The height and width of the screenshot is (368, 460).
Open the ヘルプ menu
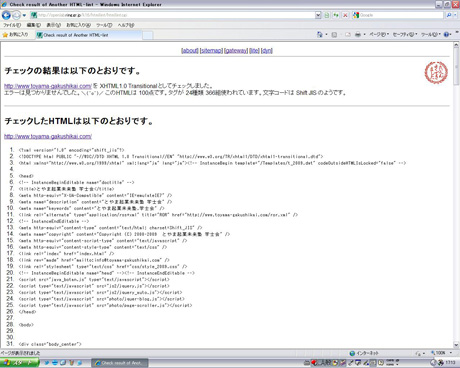pos(126,25)
